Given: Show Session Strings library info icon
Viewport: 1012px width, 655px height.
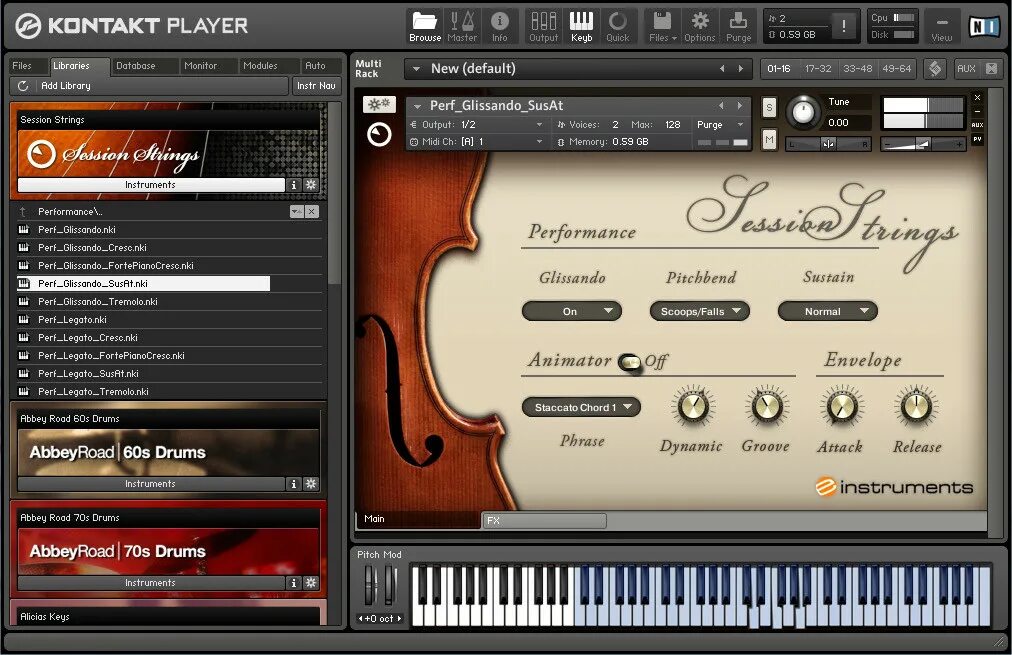Looking at the screenshot, I should click(x=294, y=185).
